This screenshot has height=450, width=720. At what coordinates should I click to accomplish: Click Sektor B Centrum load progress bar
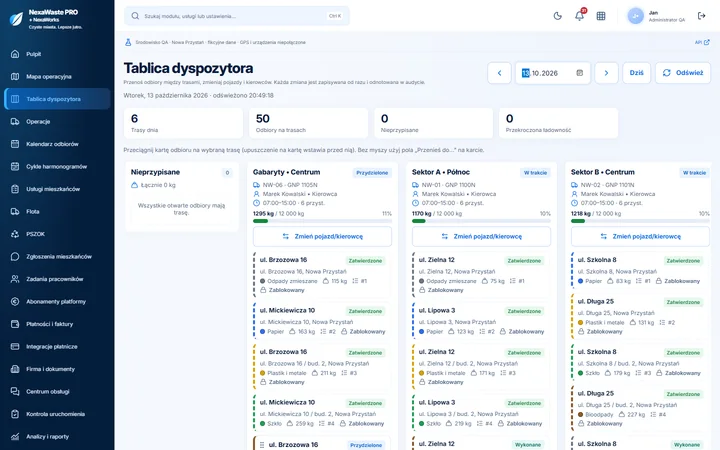tap(640, 221)
